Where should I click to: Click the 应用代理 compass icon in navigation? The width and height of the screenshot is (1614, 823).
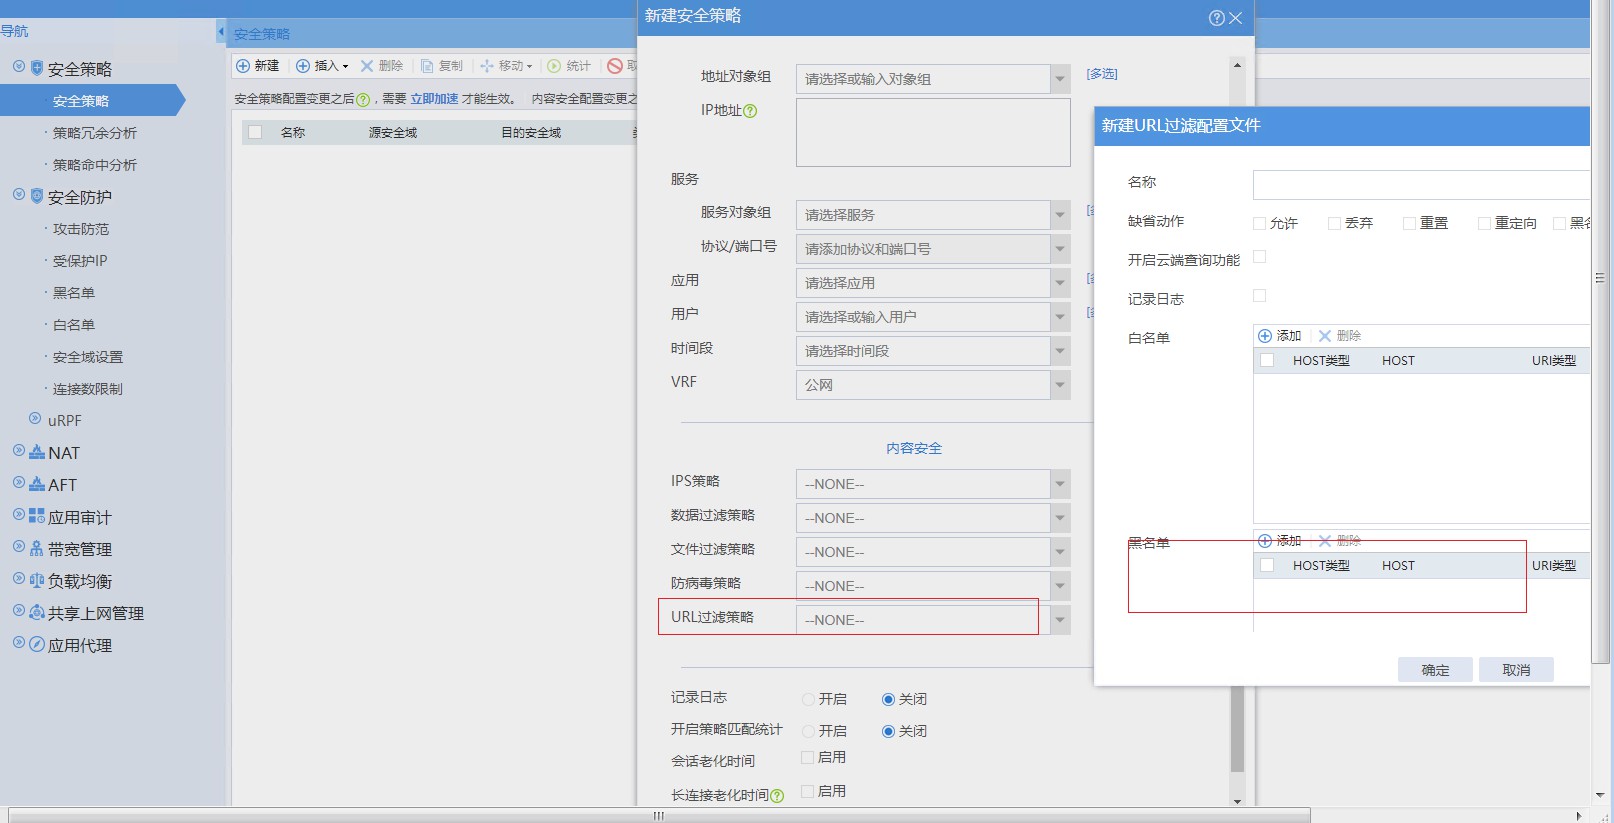pos(37,644)
